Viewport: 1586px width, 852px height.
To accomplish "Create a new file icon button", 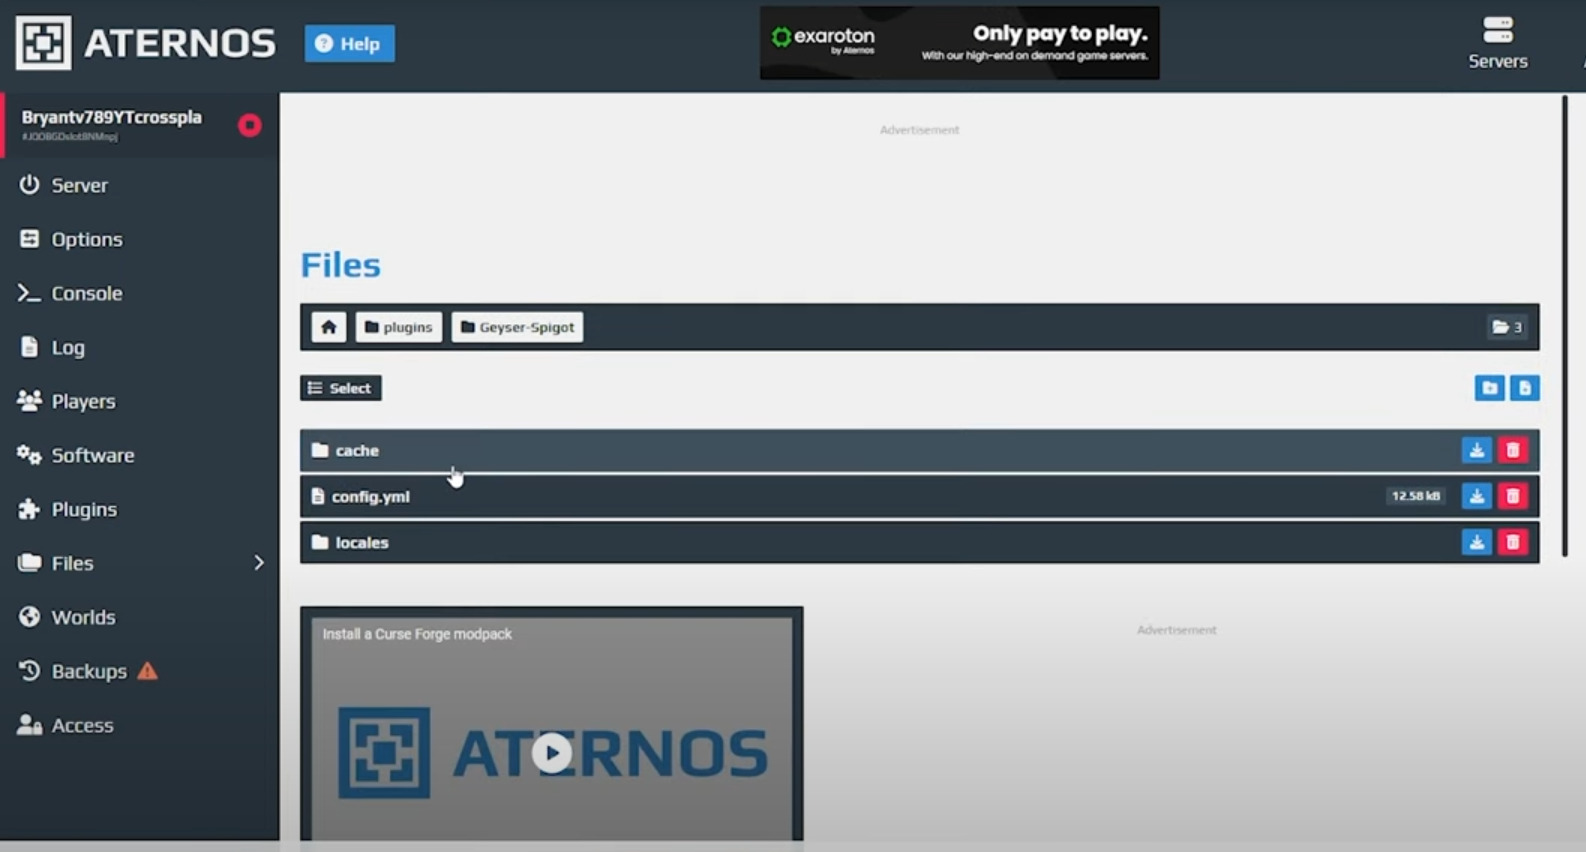I will coord(1524,388).
